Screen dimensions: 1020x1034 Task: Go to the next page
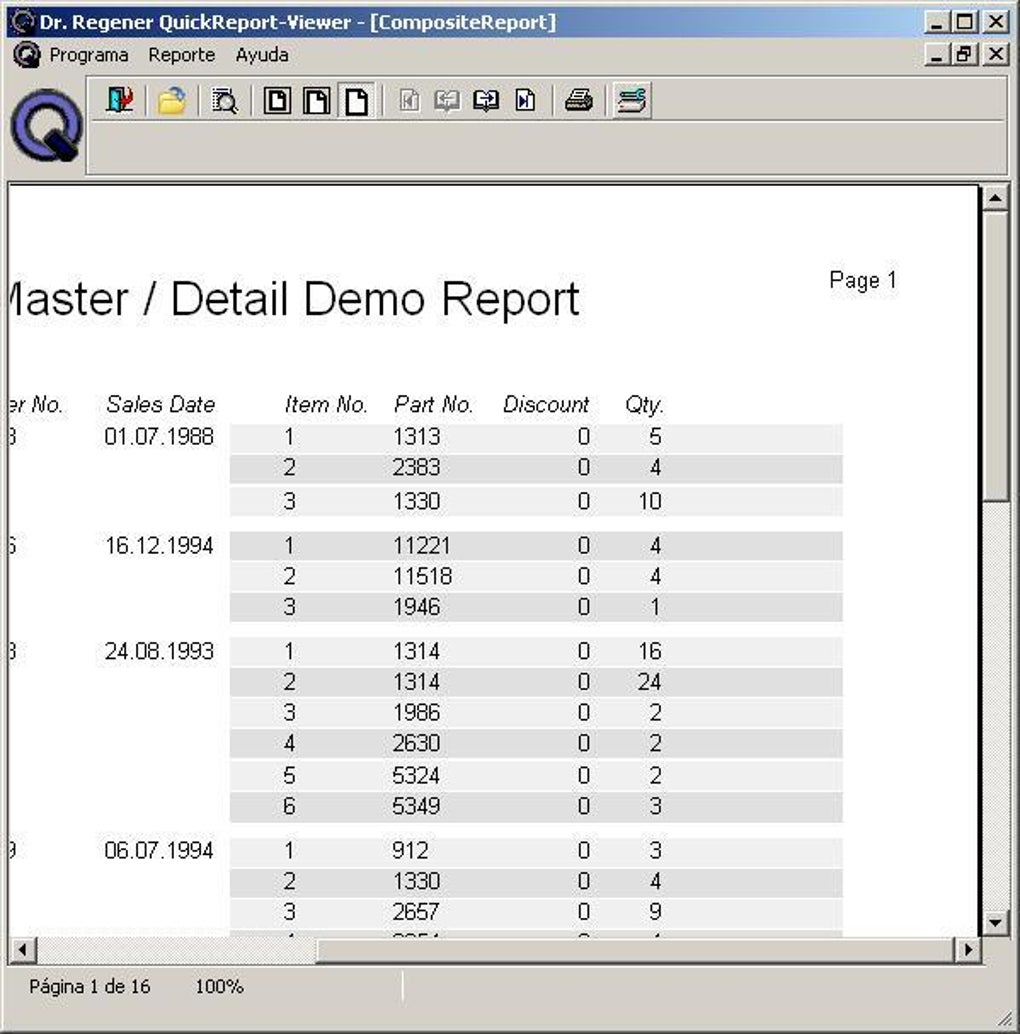(x=487, y=100)
